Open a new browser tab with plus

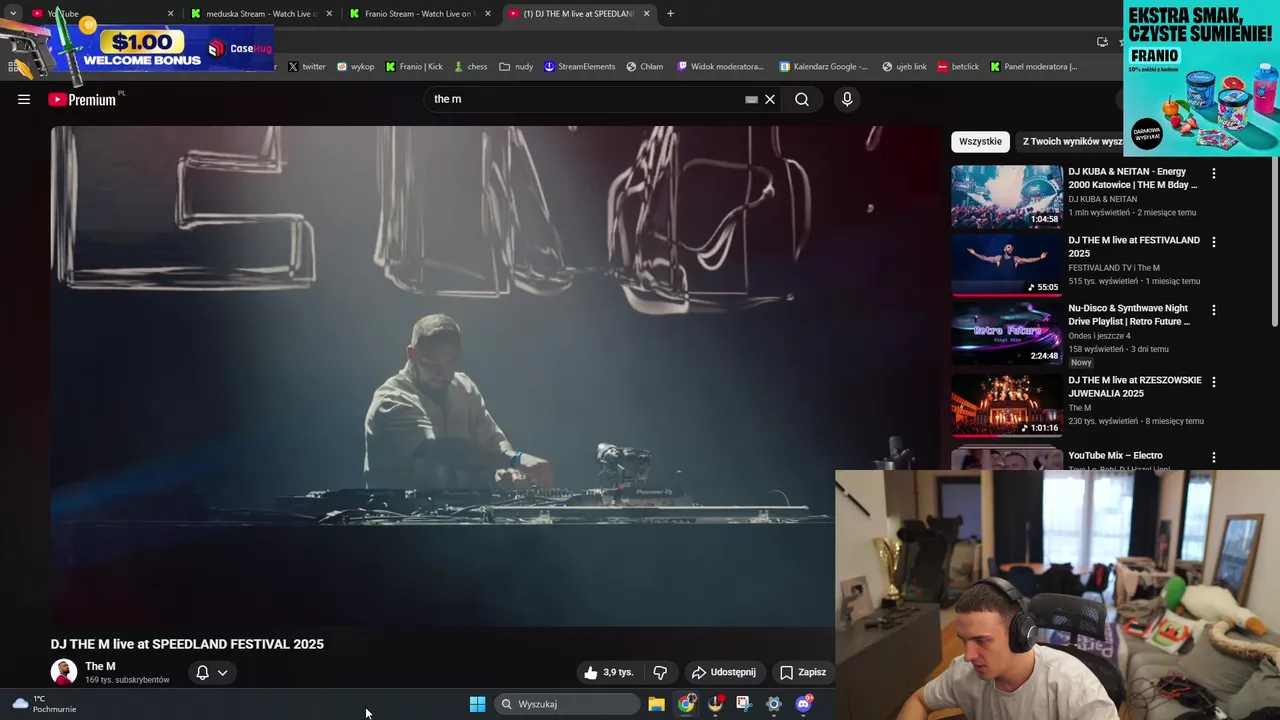(670, 14)
